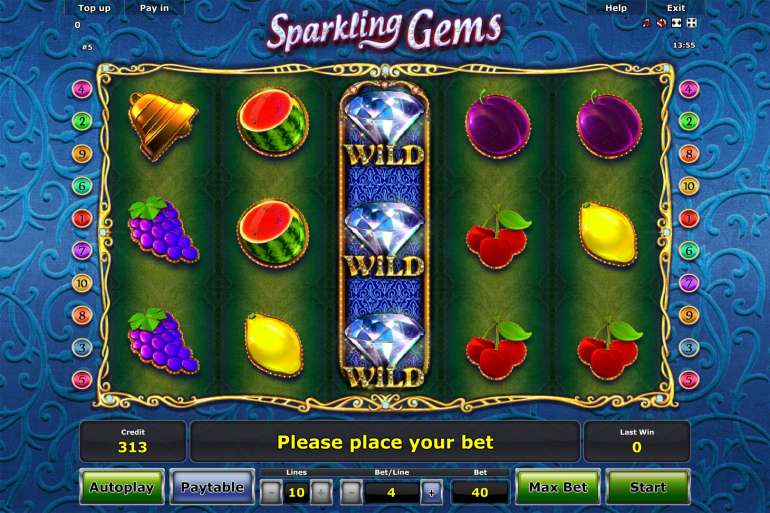This screenshot has width=770, height=513.
Task: Increase Bet/Line with plus button
Action: point(431,492)
